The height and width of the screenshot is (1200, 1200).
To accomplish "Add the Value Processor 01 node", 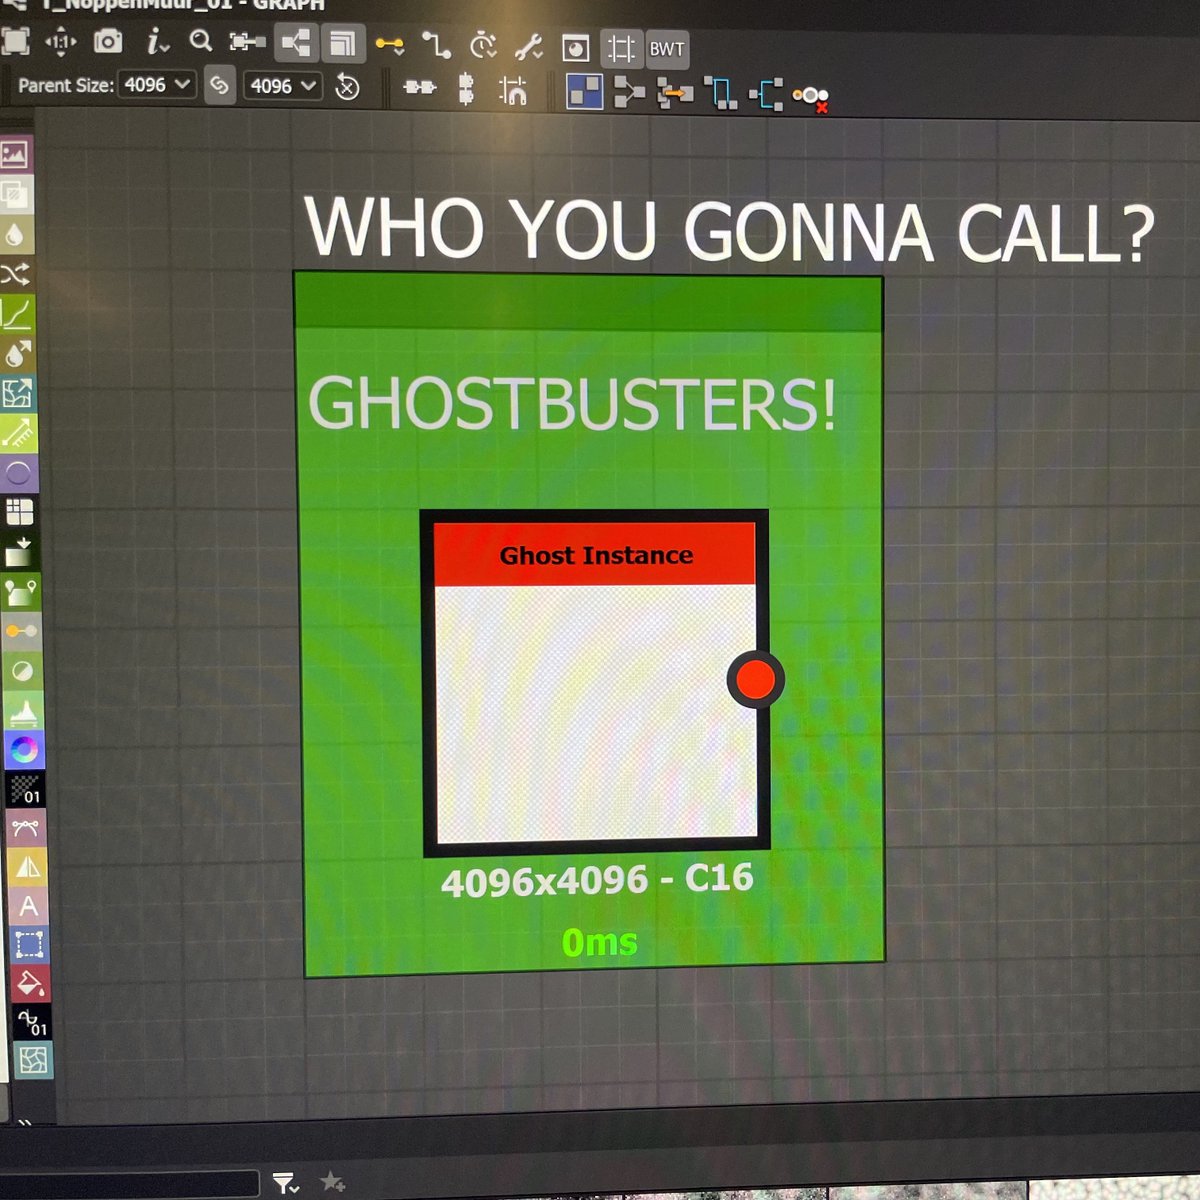I will (31, 1021).
